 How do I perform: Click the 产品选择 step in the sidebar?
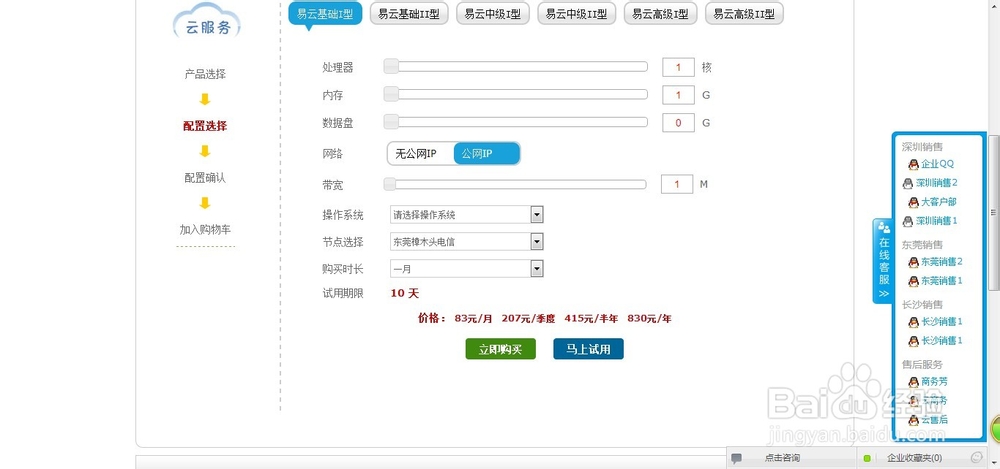[x=205, y=74]
